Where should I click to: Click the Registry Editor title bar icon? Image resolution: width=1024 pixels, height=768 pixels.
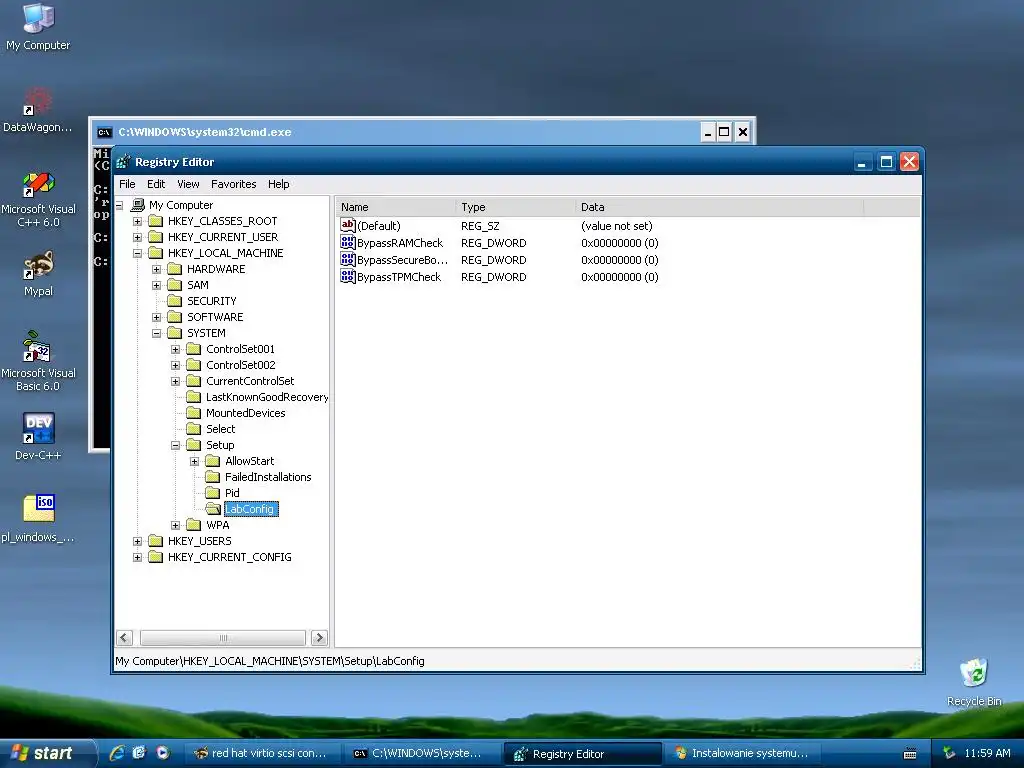123,162
